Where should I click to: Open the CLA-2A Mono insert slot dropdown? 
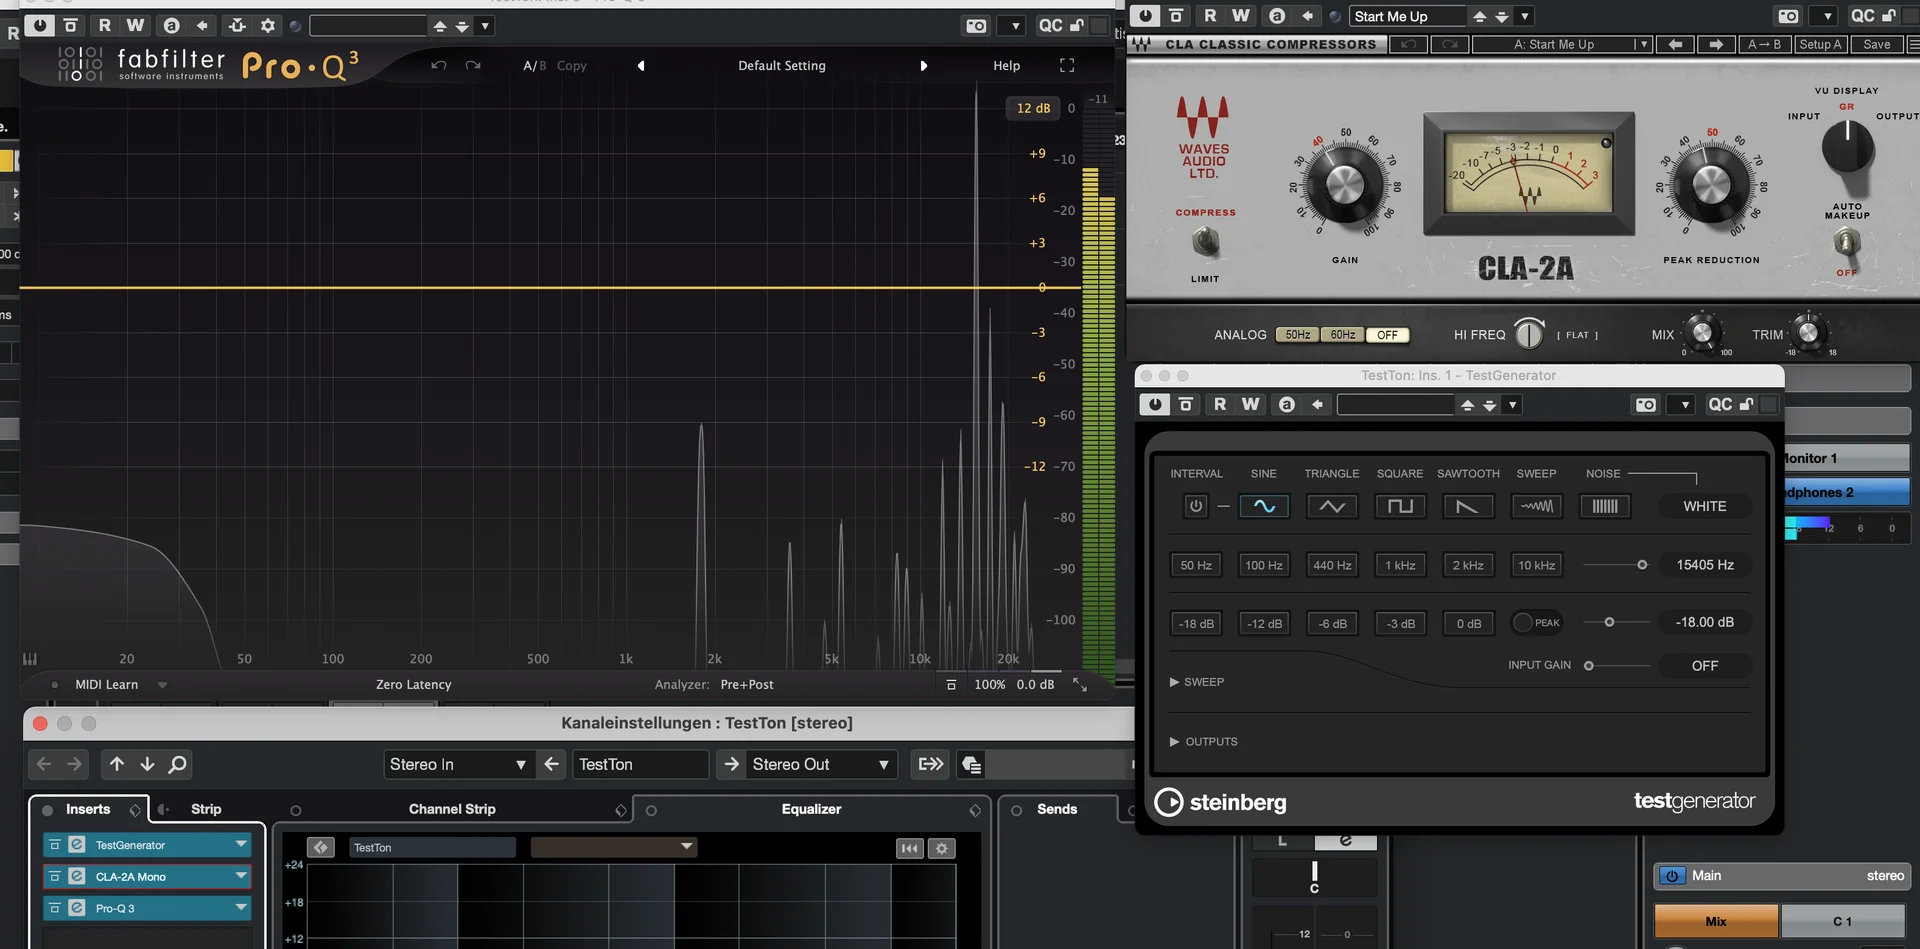pyautogui.click(x=240, y=876)
